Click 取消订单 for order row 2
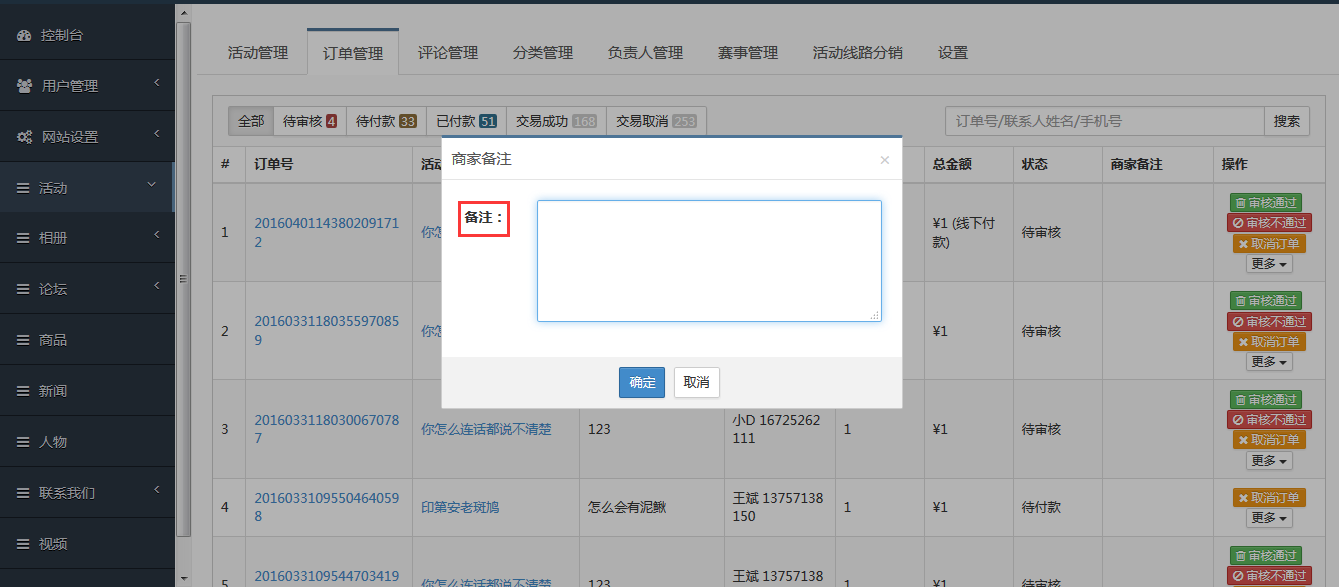Screen dimensions: 1339x587 (1269, 342)
